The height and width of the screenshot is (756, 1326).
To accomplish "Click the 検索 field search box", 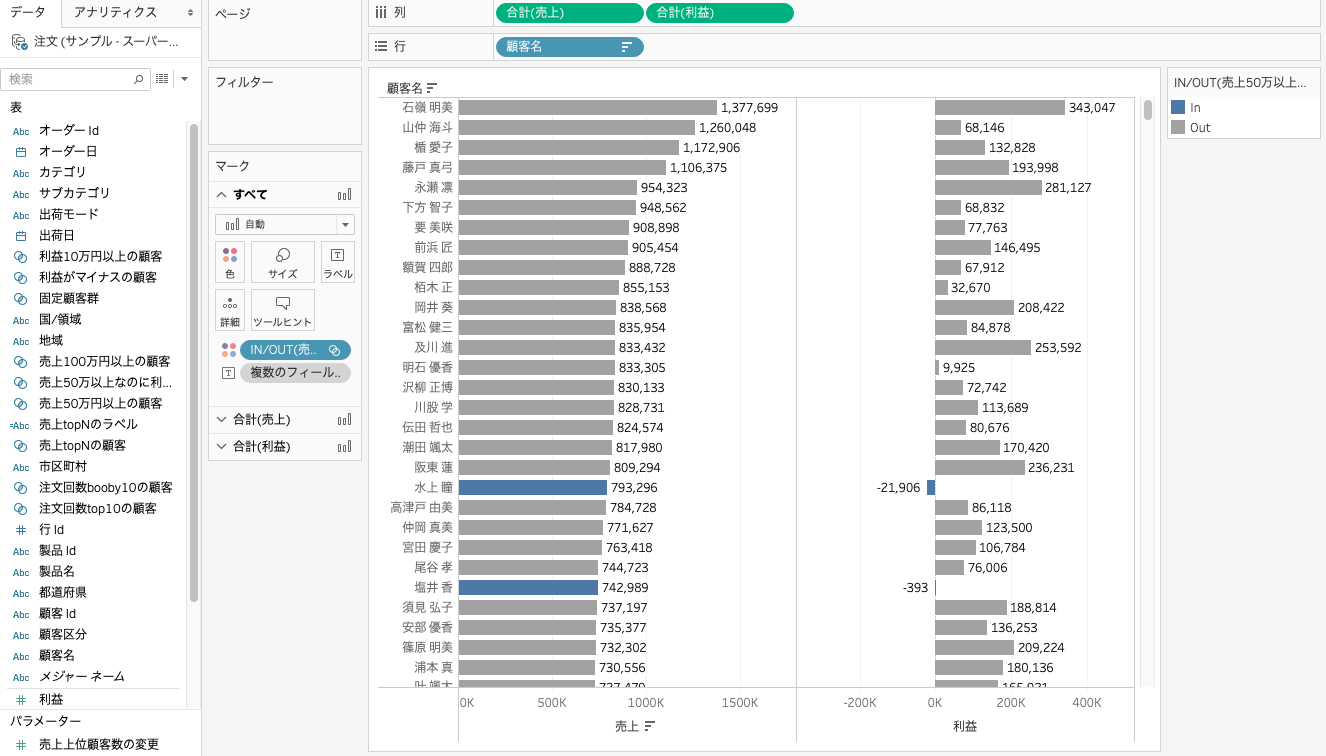I will [x=76, y=79].
